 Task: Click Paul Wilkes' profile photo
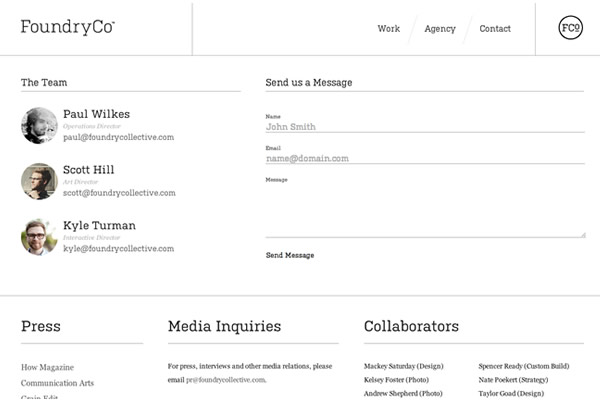click(39, 125)
